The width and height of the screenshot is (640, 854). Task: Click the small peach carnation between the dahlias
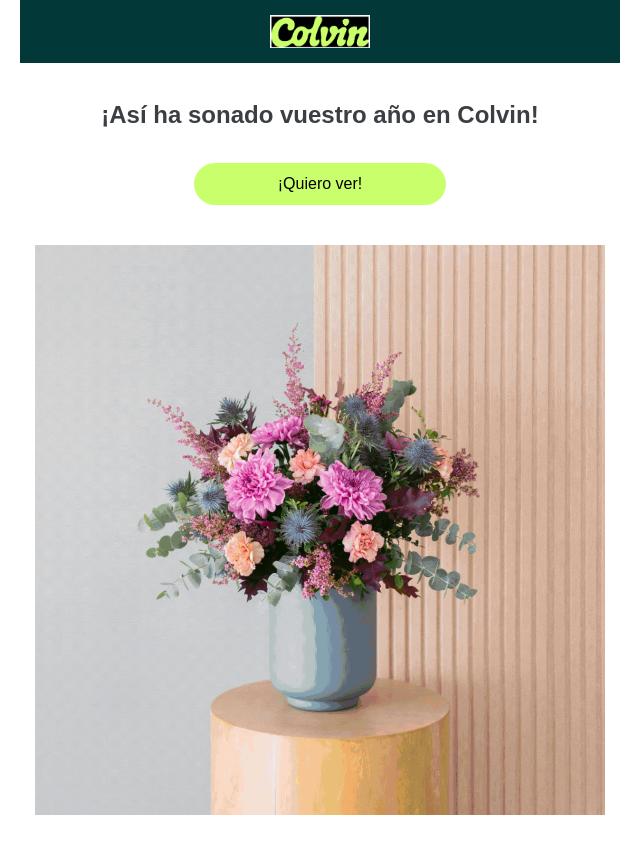click(306, 466)
